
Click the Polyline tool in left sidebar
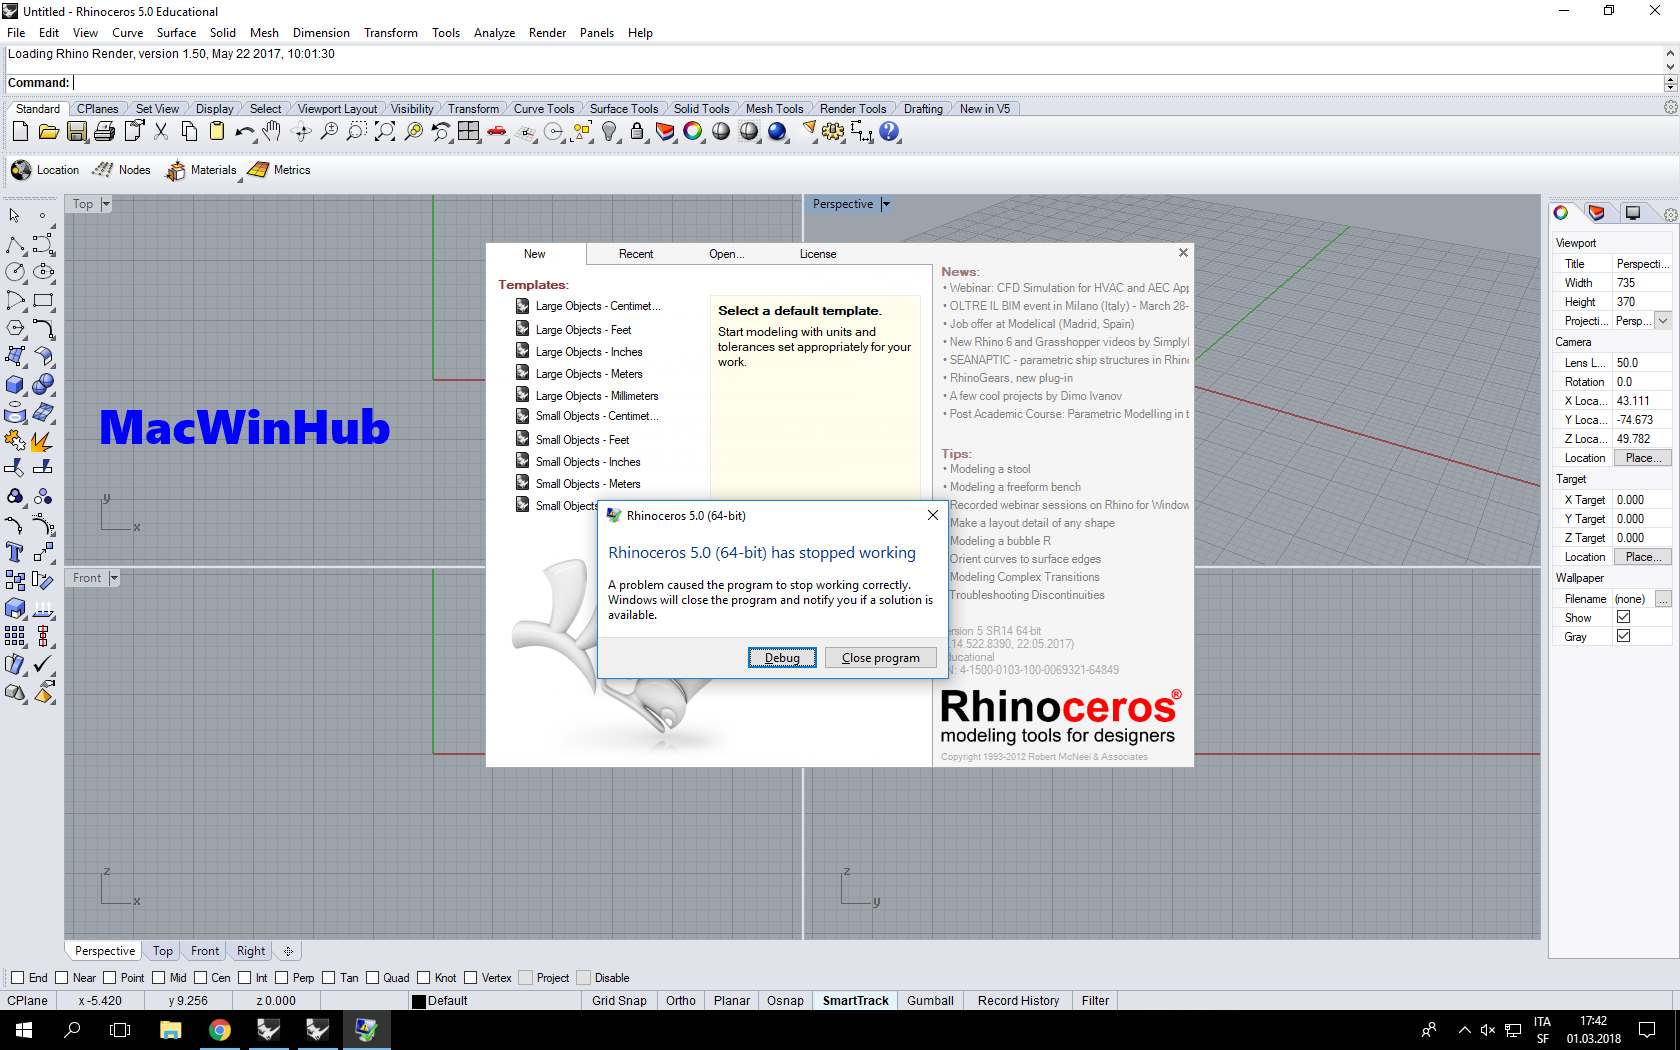(x=15, y=245)
